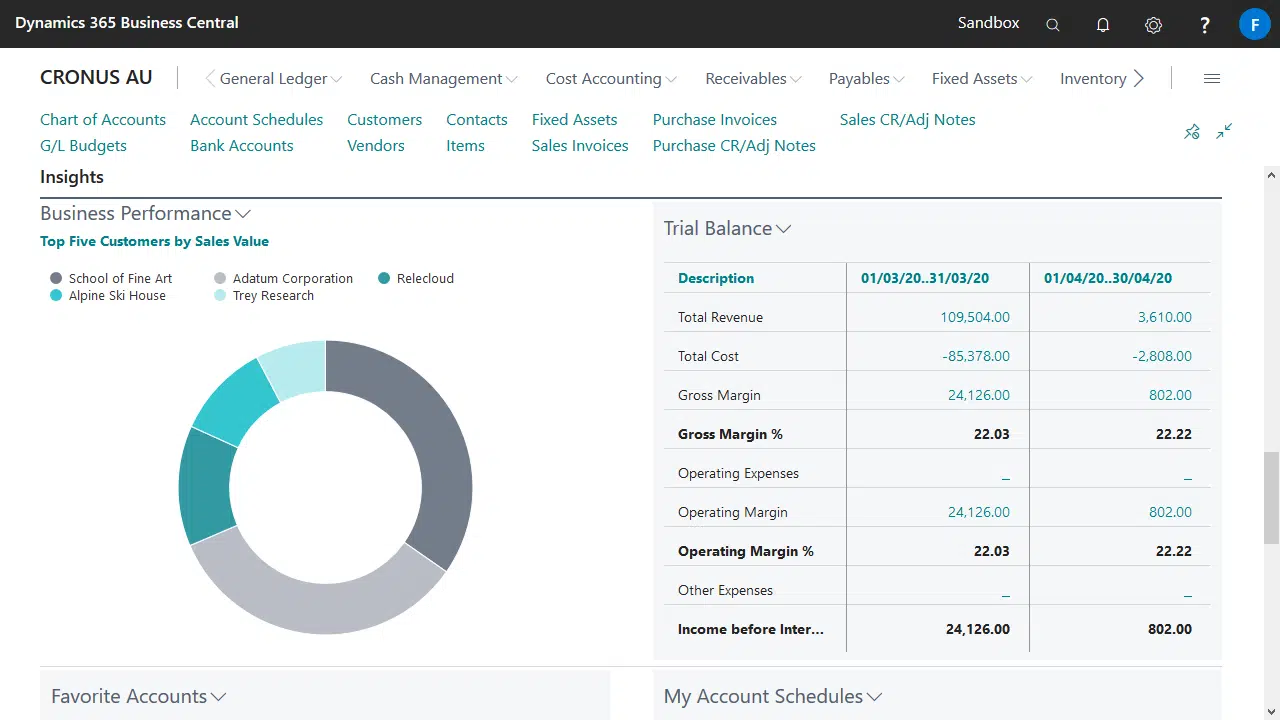Expand the Trial Balance dropdown
The width and height of the screenshot is (1280, 720).
(x=727, y=229)
